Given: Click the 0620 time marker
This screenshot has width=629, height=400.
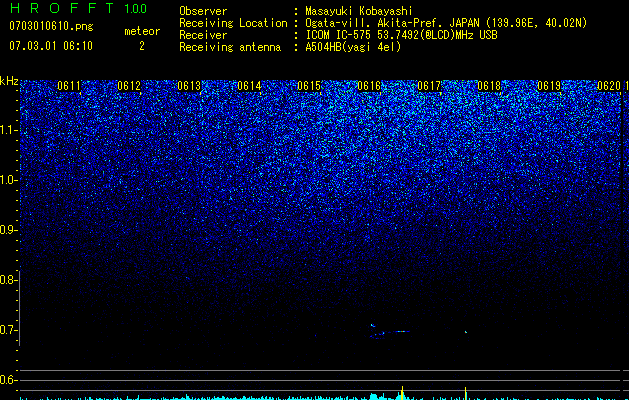Looking at the screenshot, I should 609,86.
